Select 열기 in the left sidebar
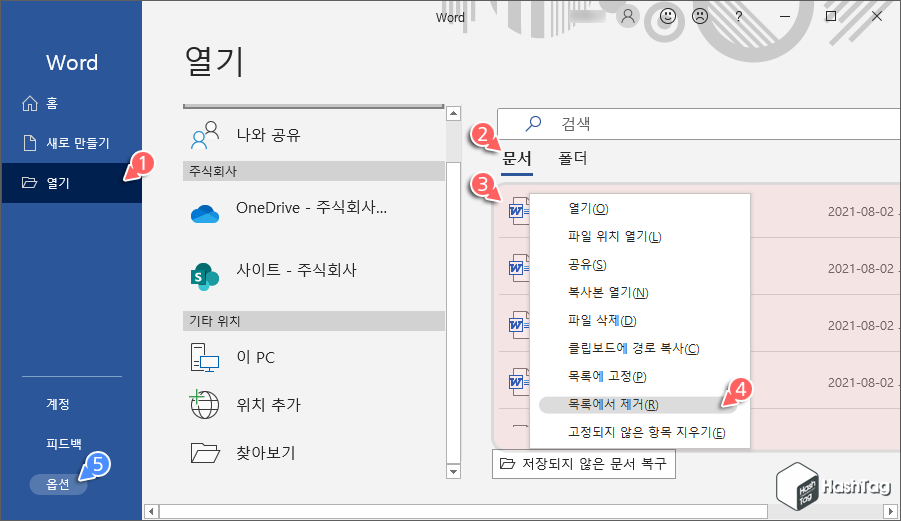 tap(72, 183)
